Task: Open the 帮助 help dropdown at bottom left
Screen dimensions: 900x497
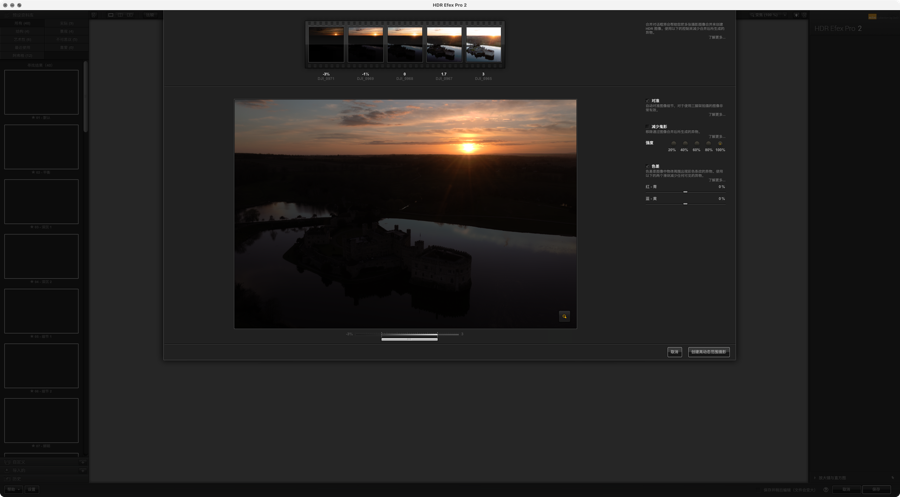Action: coord(14,490)
